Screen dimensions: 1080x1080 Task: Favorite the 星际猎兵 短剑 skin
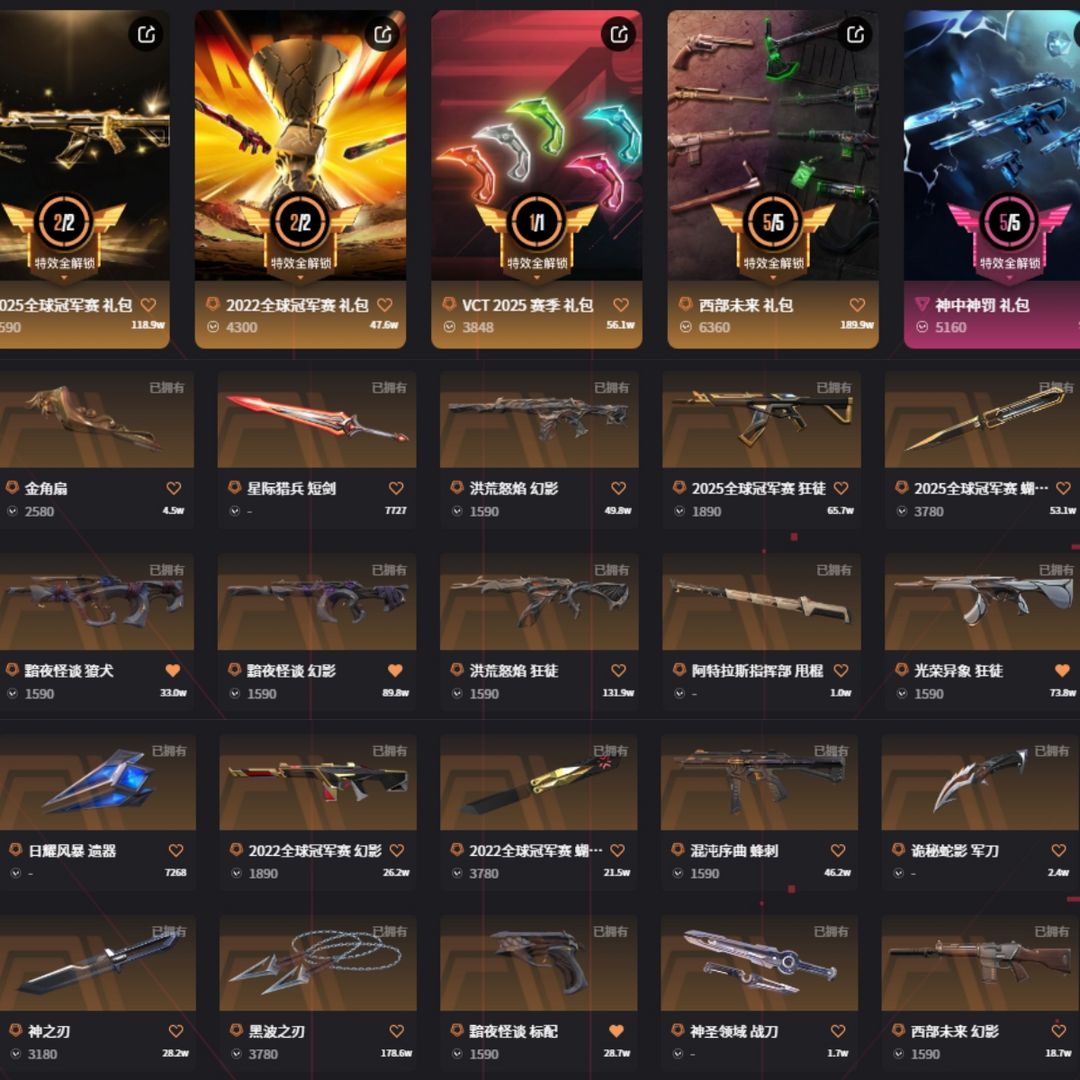(x=396, y=488)
